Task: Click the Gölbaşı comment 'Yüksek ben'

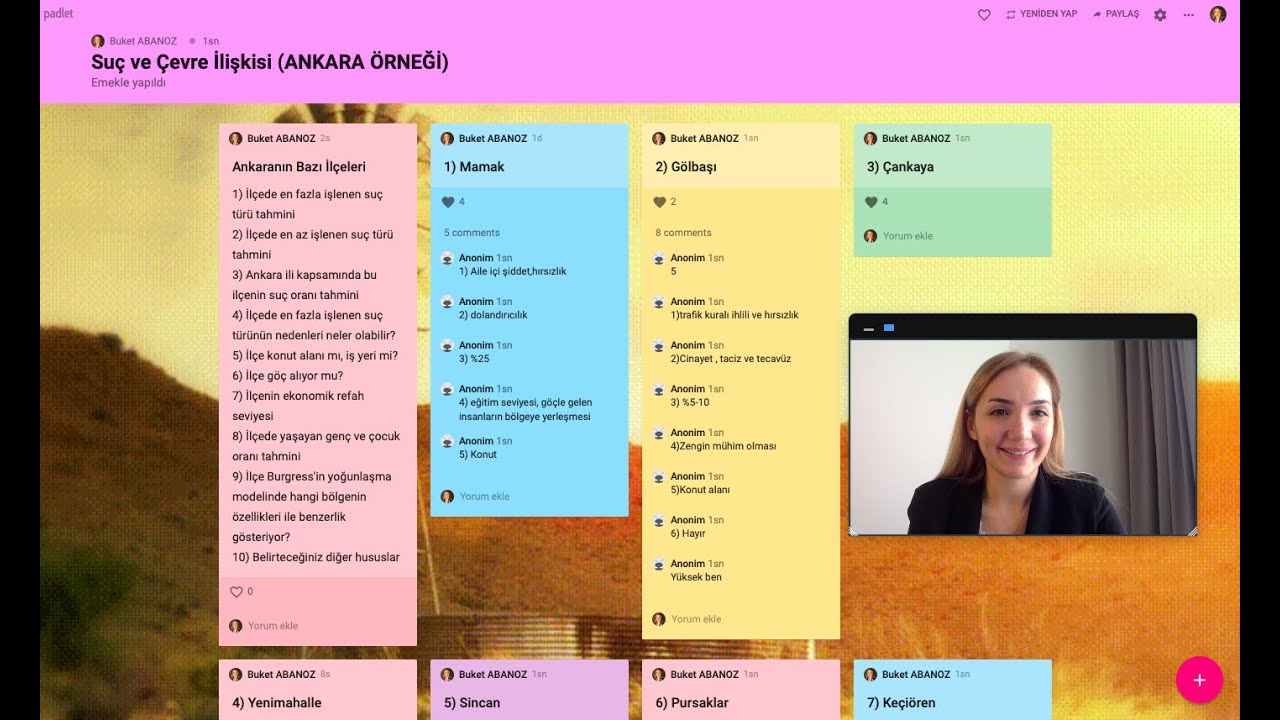Action: [x=696, y=577]
